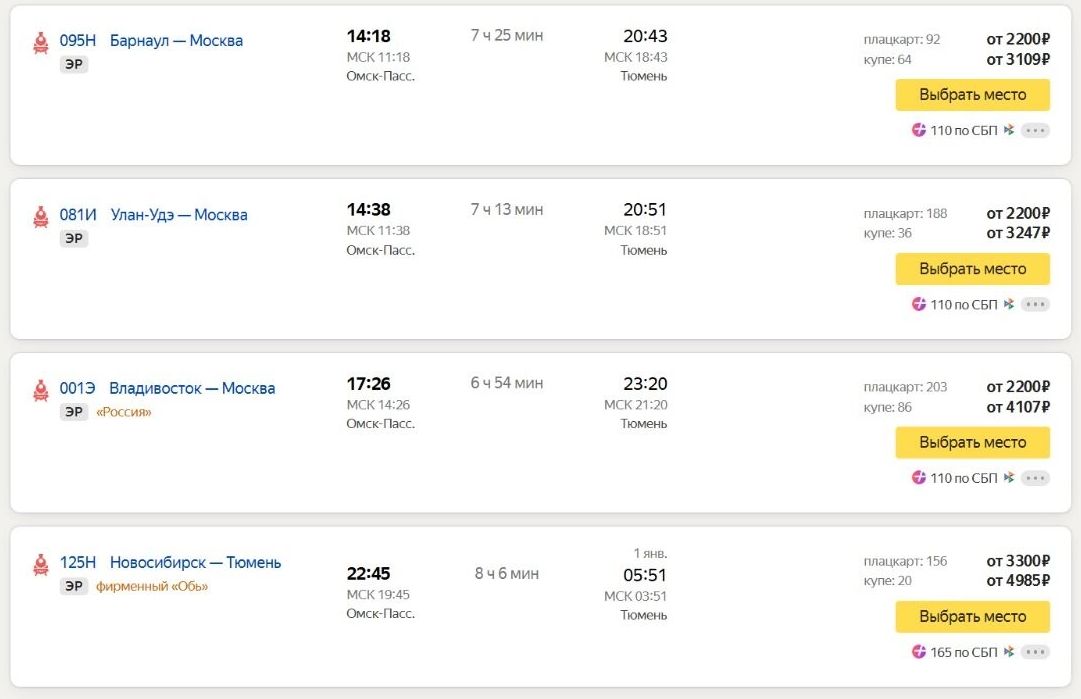Expand the three-dots cashback options for train 081И
This screenshot has width=1081, height=699.
click(x=1035, y=304)
